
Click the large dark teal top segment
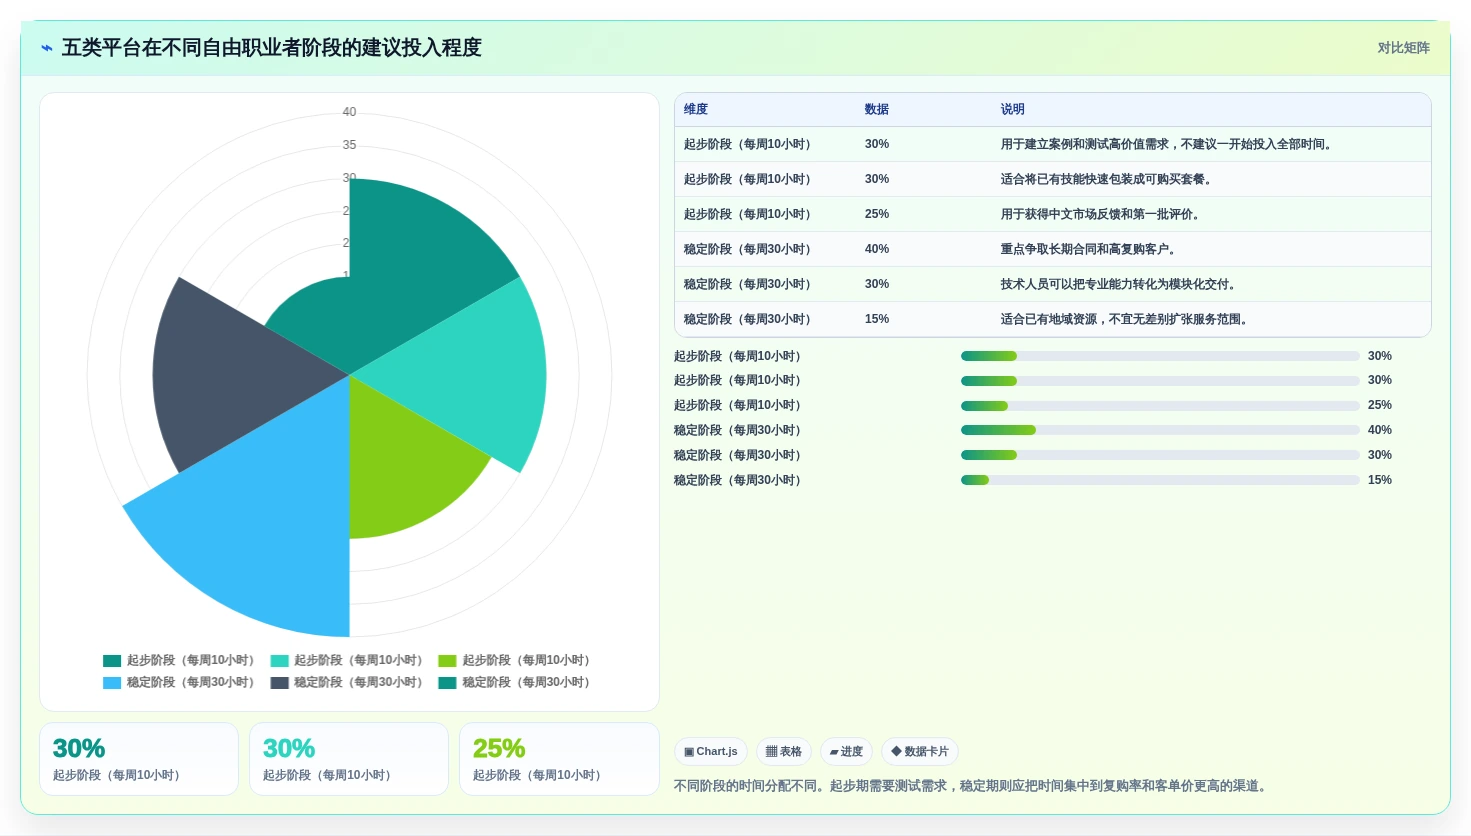click(x=415, y=265)
